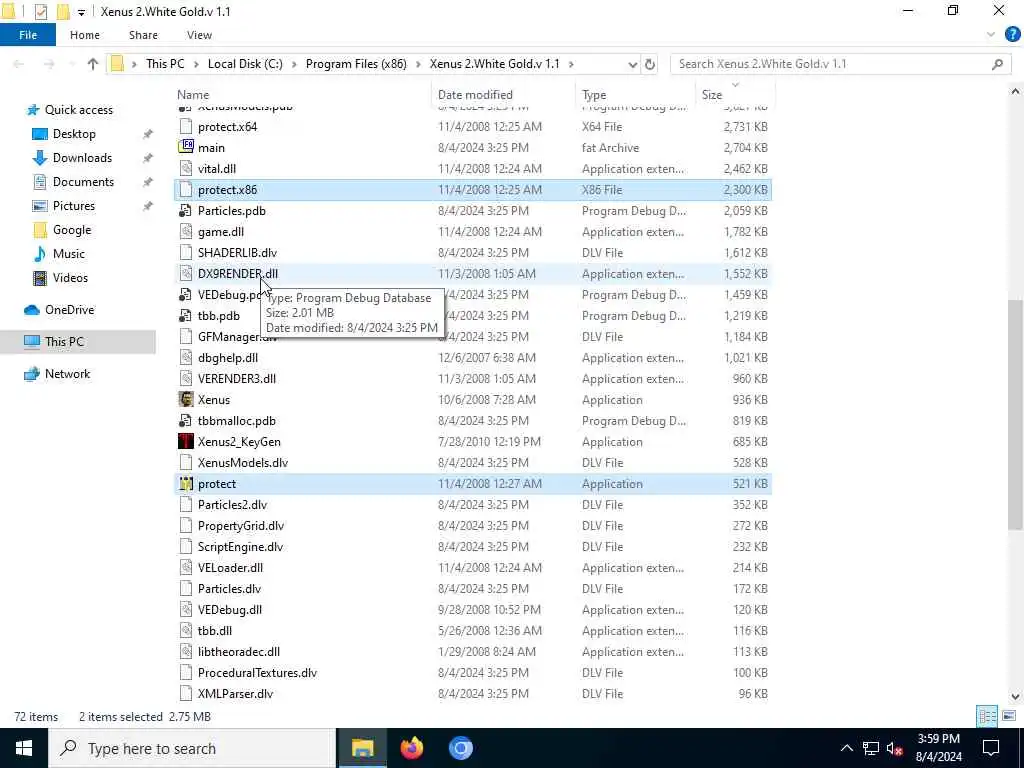
Task: Switch to the View ribbon tab
Action: pyautogui.click(x=199, y=35)
